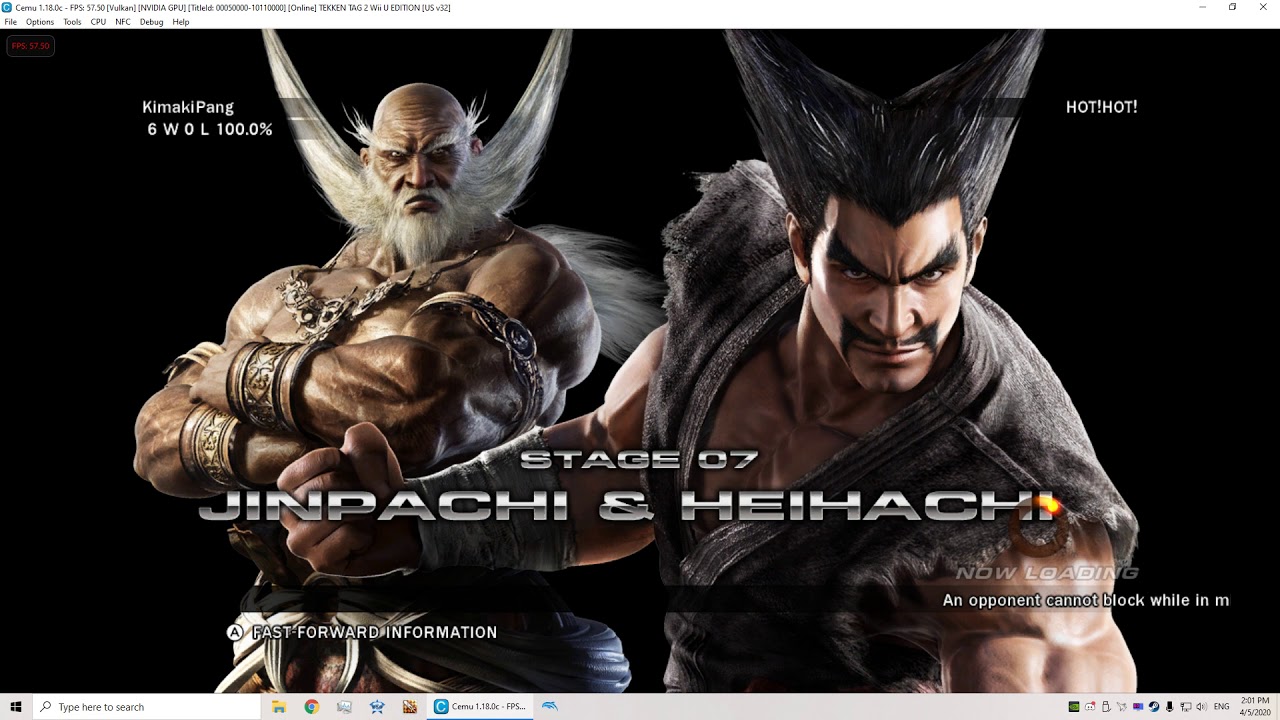Open network status tray icon

coord(1186,707)
